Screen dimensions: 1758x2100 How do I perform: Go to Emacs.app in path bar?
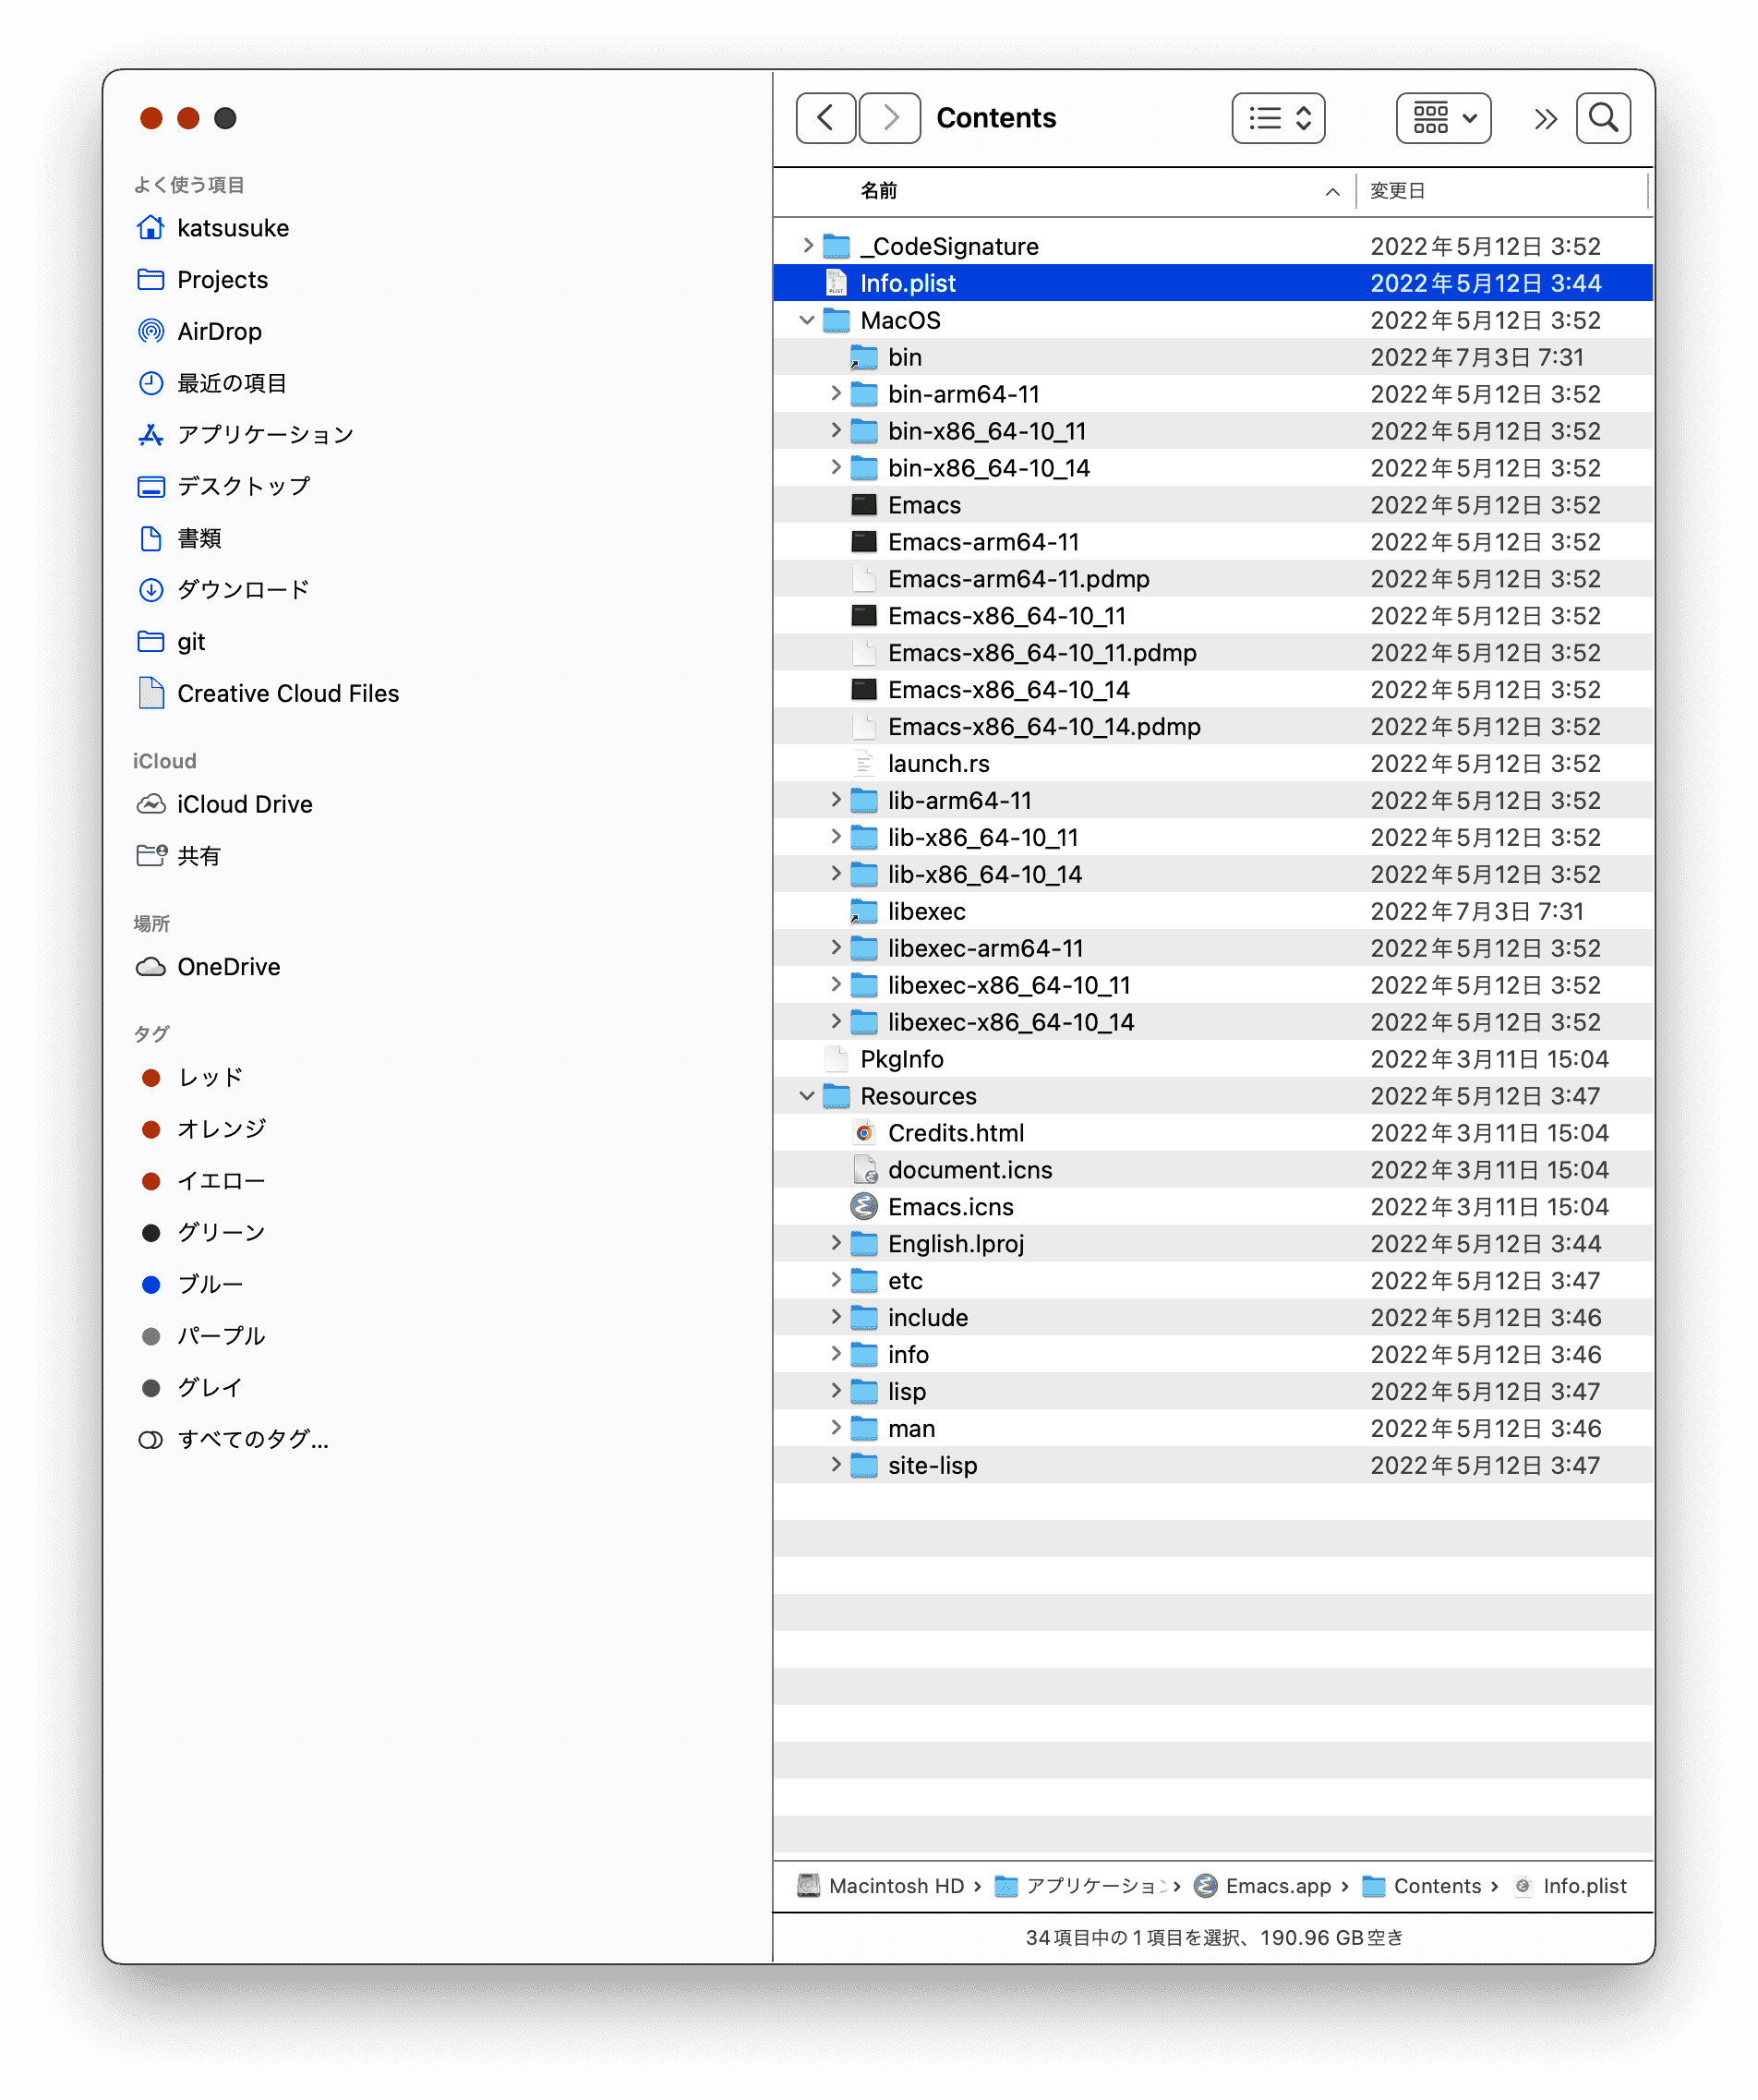1277,1886
